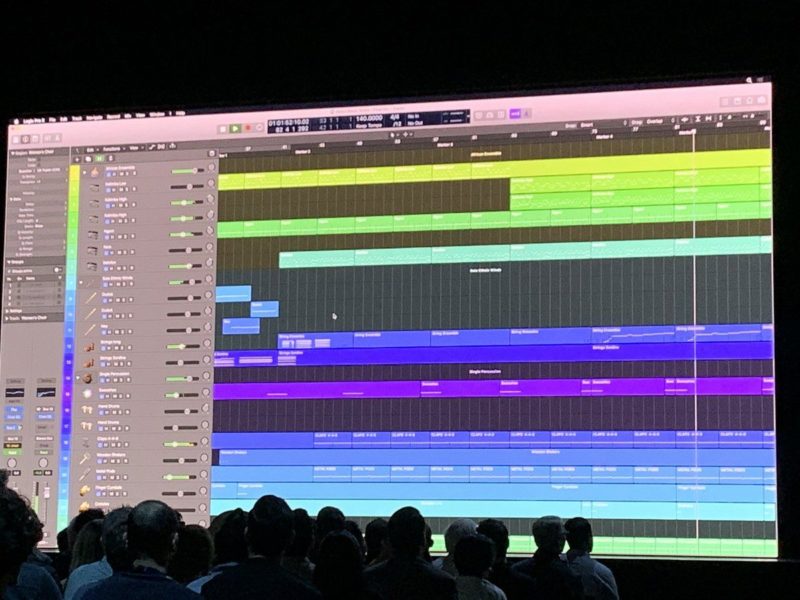This screenshot has width=800, height=600.
Task: Click the Kora track pan knob
Action: click(x=209, y=247)
